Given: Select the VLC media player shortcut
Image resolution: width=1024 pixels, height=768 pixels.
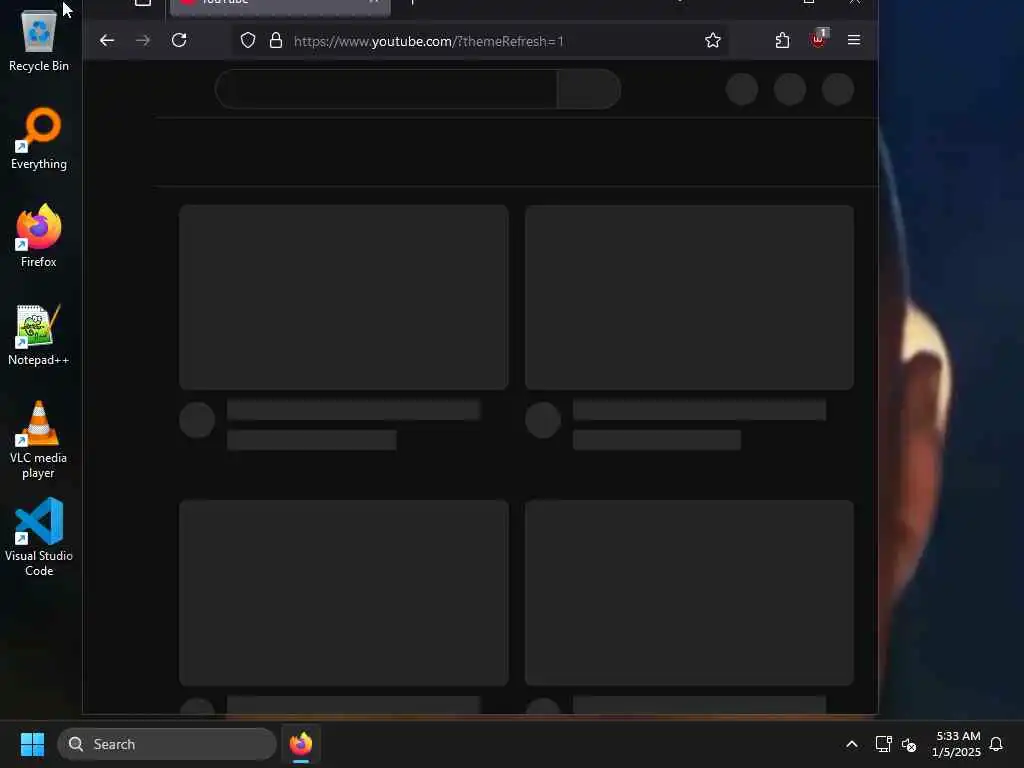Looking at the screenshot, I should click(39, 440).
